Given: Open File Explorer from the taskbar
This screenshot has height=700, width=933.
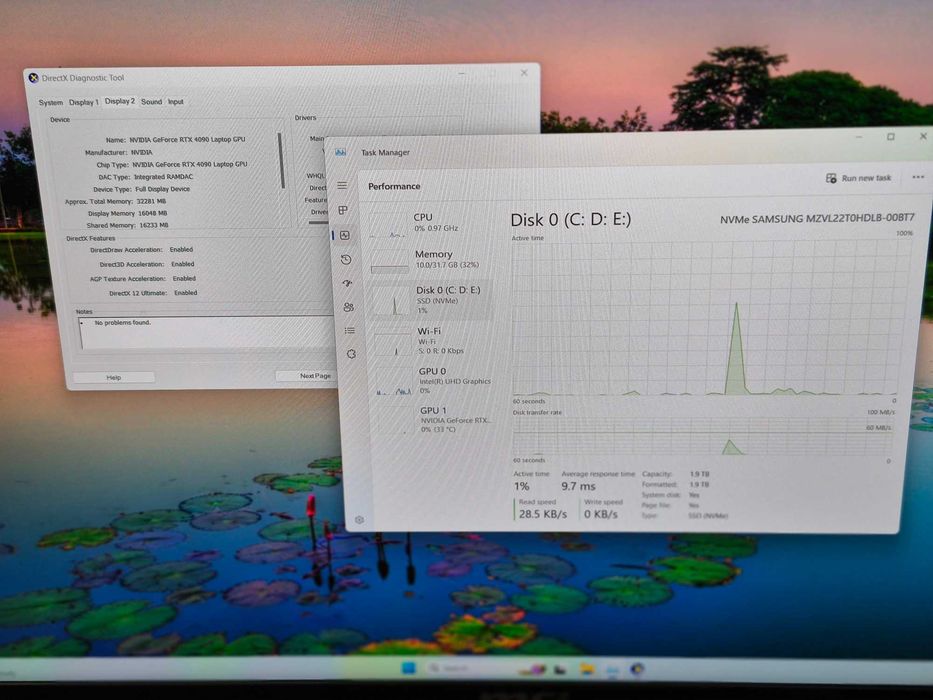Looking at the screenshot, I should tap(588, 669).
